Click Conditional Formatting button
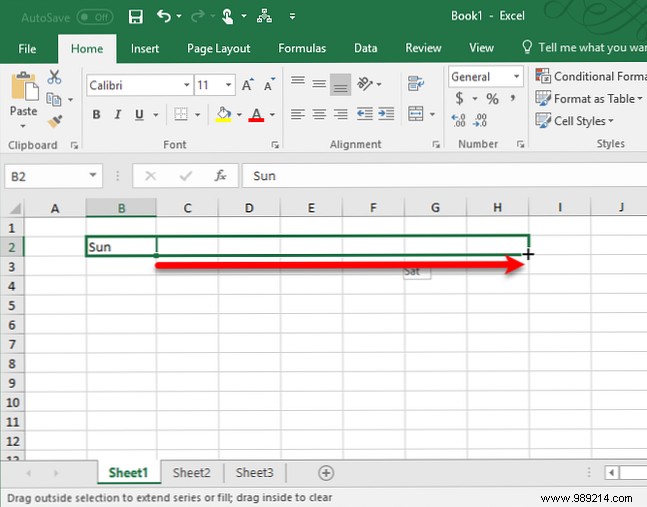The height and width of the screenshot is (507, 647). [591, 76]
